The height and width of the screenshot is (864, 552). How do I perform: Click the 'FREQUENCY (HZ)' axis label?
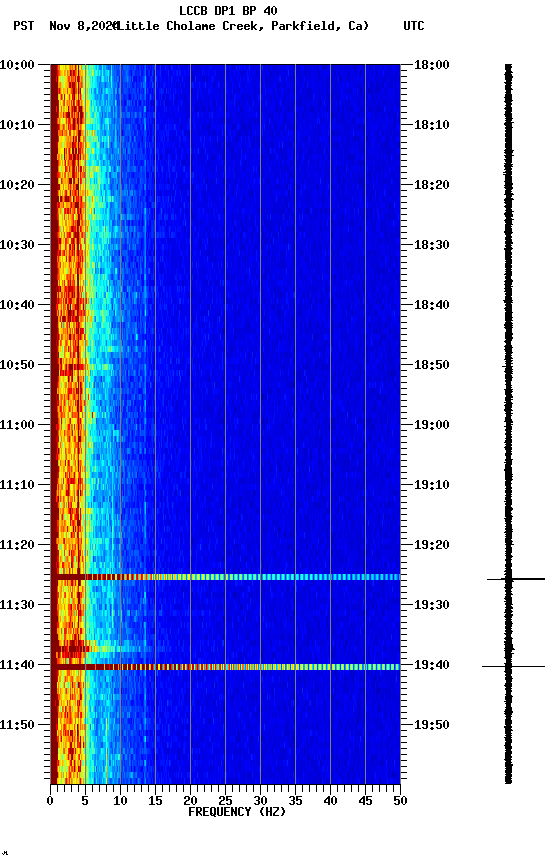click(x=237, y=812)
